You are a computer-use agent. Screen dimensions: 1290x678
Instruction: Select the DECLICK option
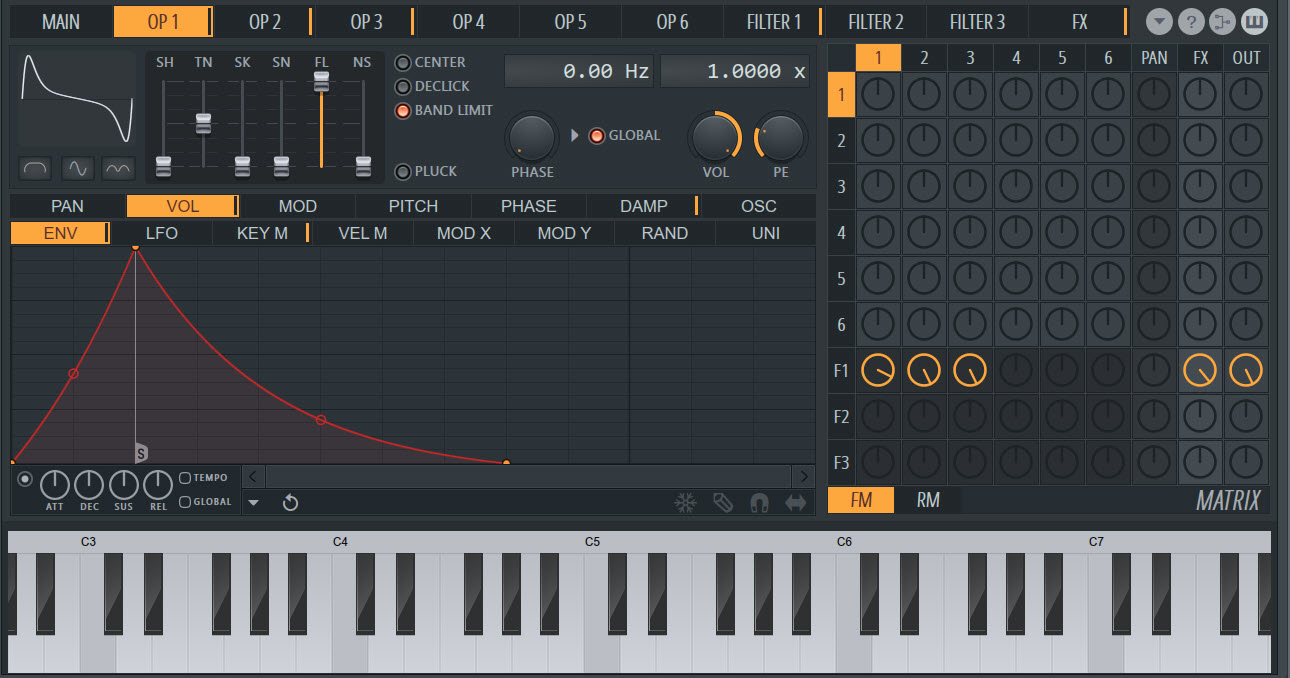tap(404, 86)
